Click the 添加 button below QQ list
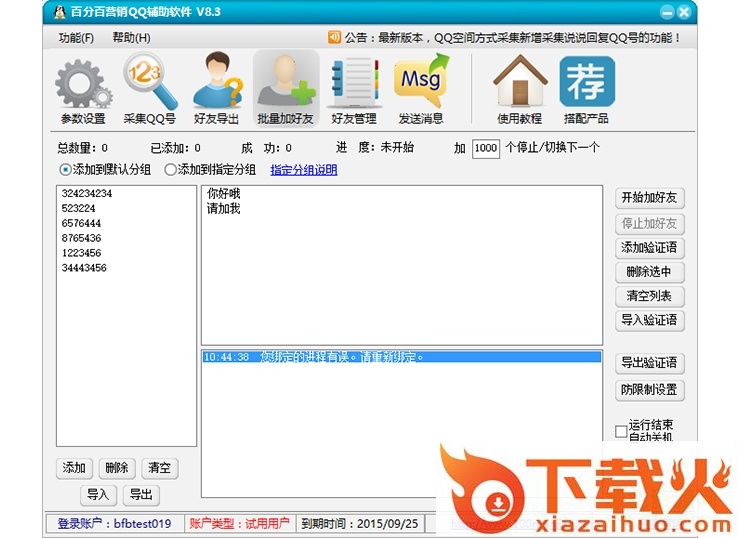 pos(74,468)
